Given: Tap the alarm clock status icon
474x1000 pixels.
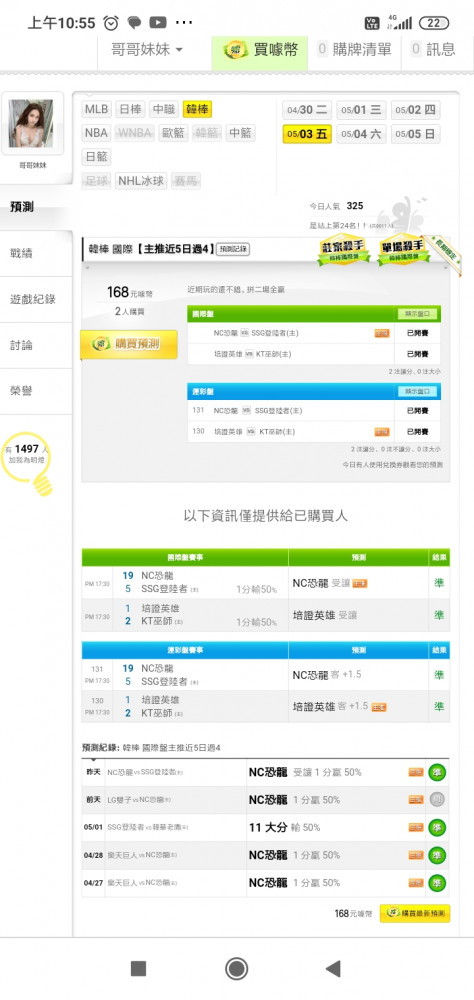Looking at the screenshot, I should tap(111, 23).
